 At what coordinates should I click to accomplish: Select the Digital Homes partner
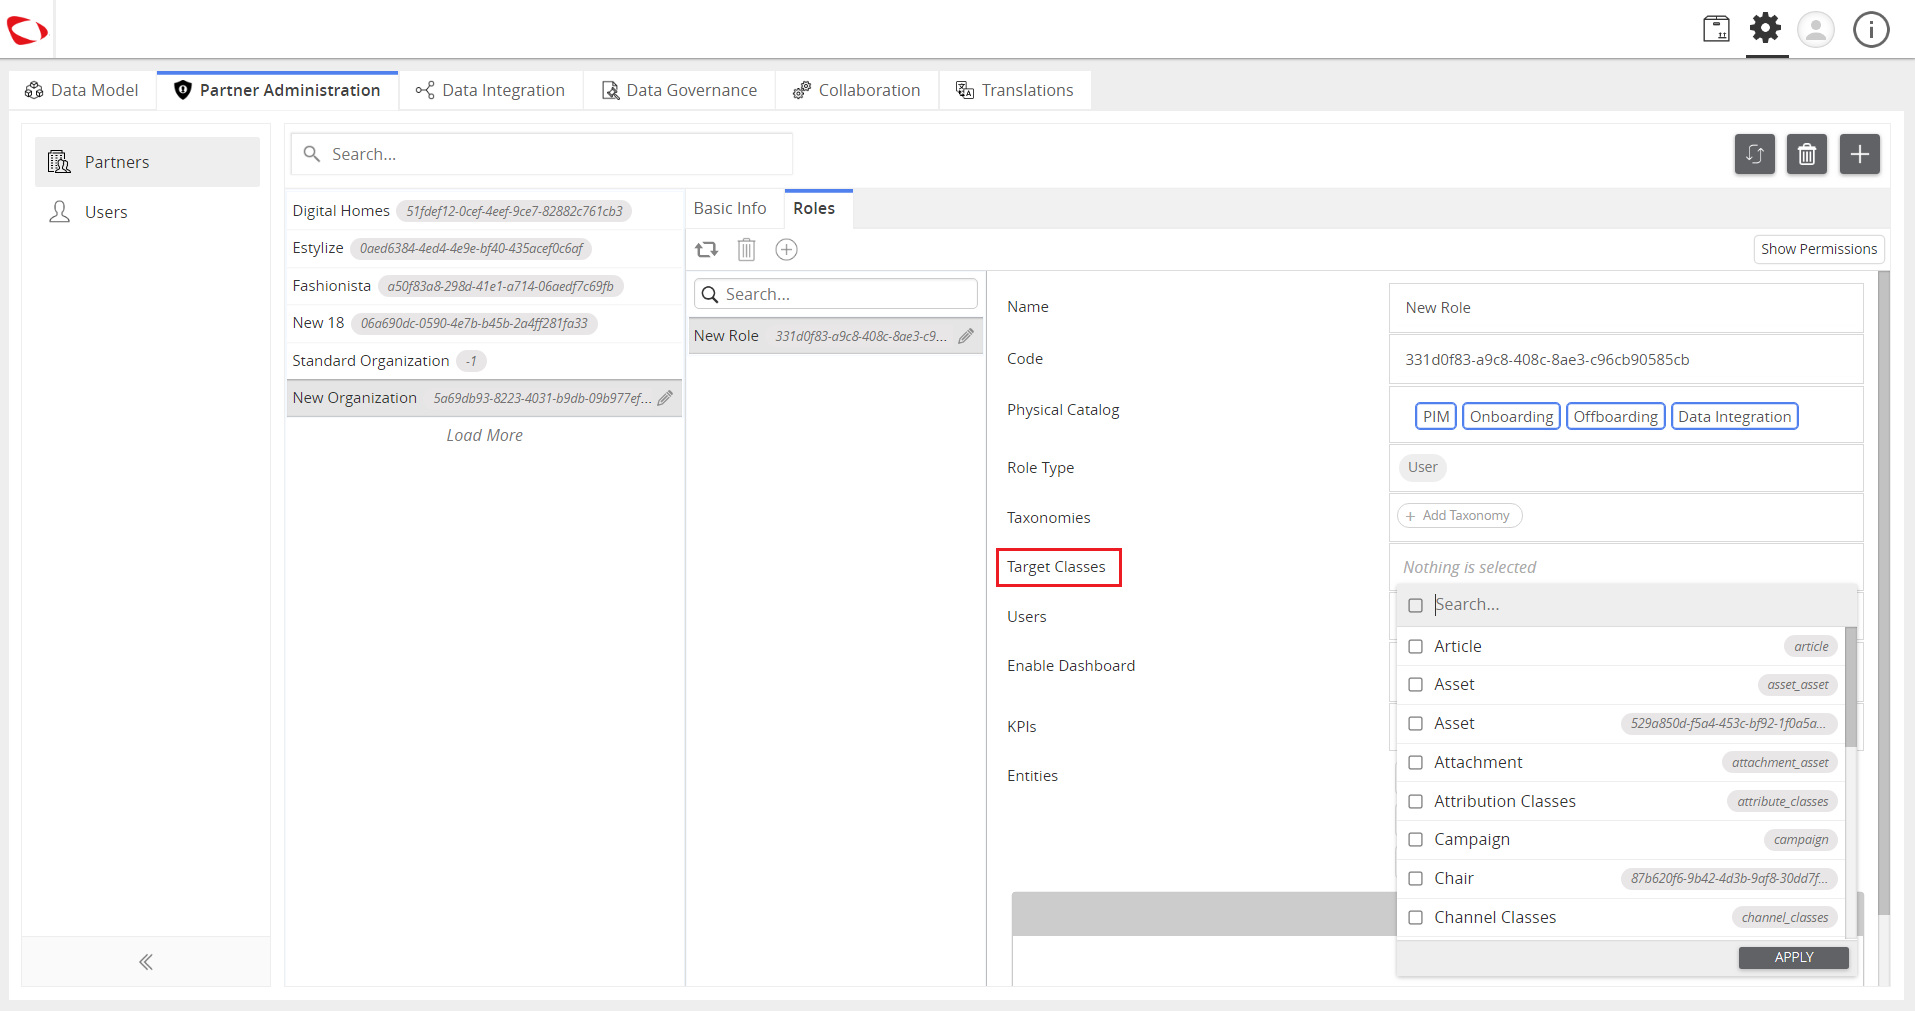coord(484,211)
